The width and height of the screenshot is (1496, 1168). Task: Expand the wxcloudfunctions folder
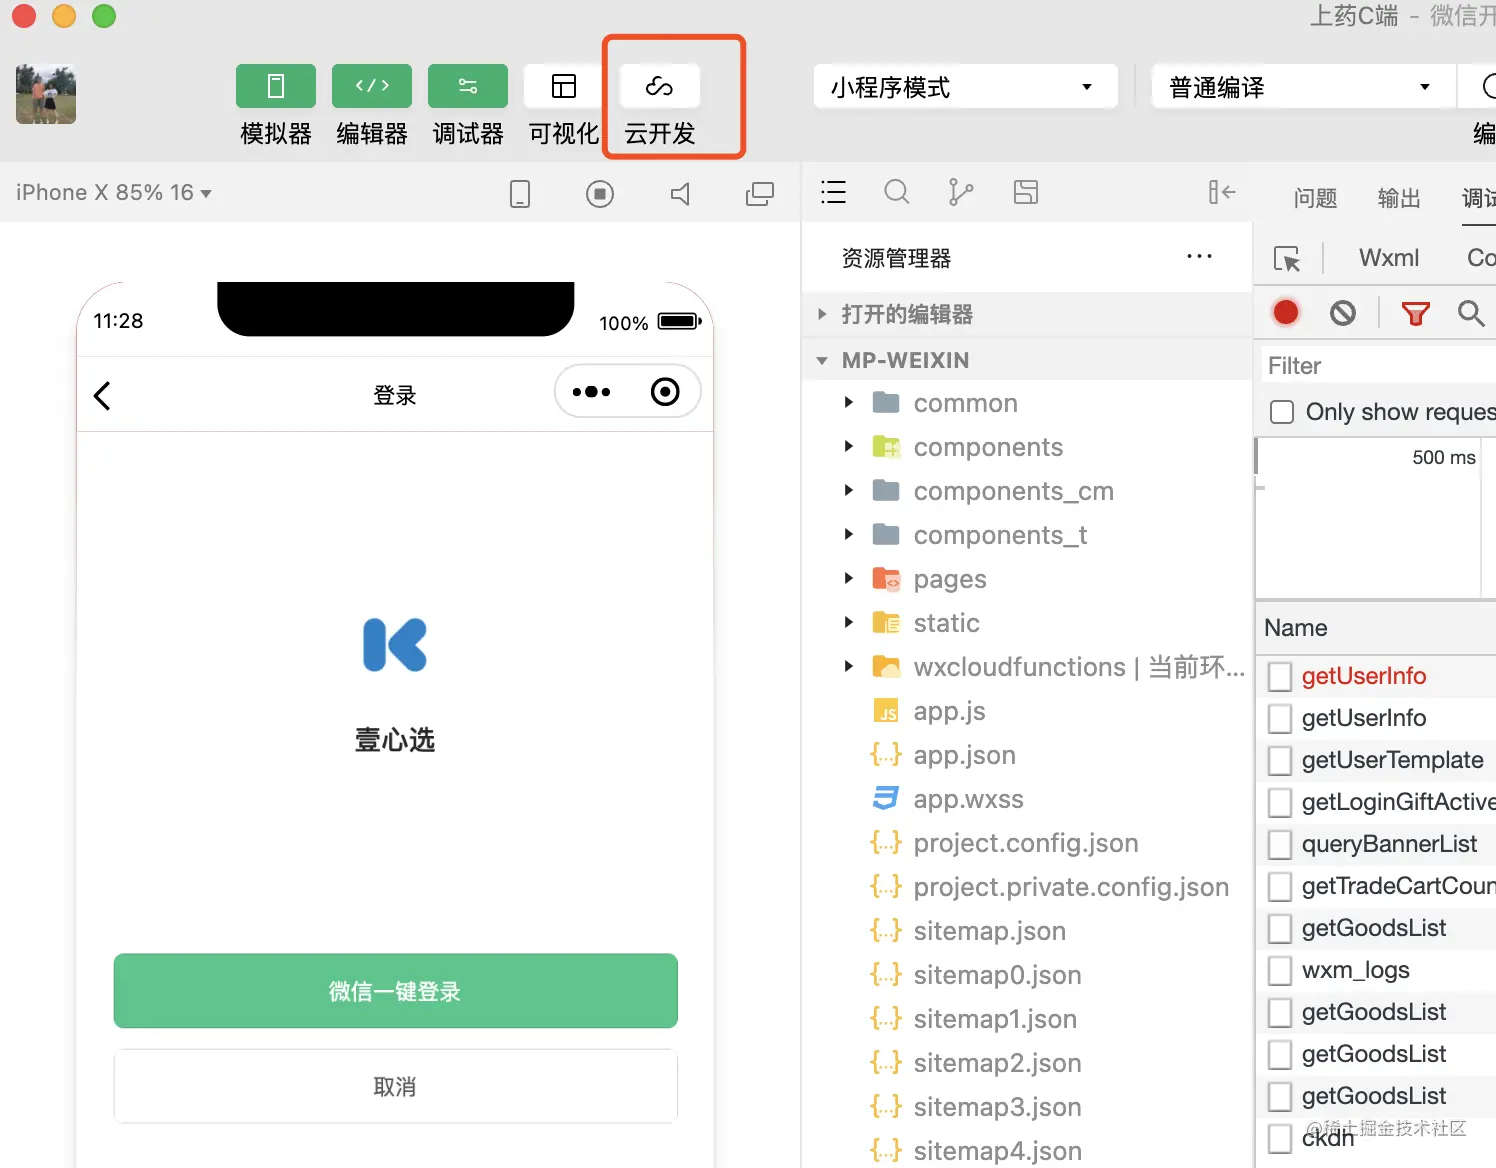point(849,666)
